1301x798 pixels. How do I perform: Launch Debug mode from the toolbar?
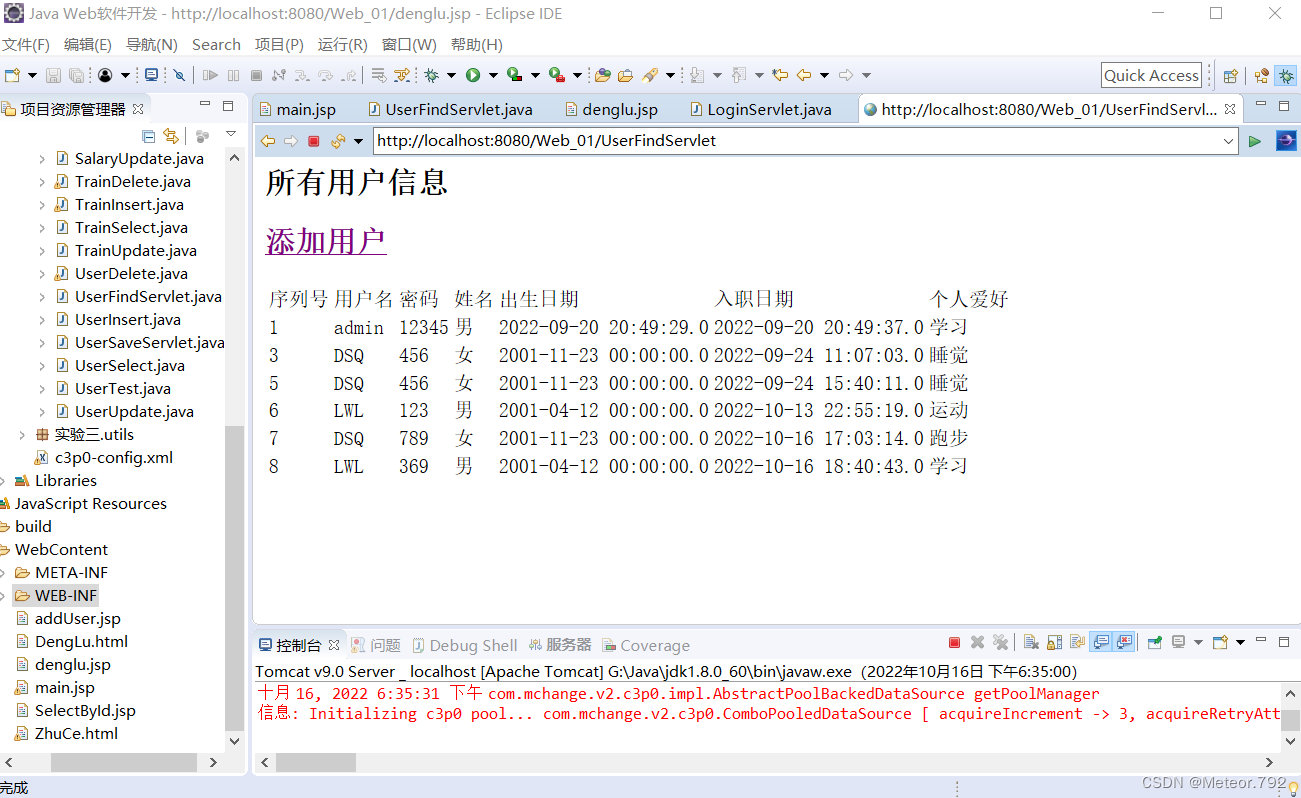click(x=432, y=75)
